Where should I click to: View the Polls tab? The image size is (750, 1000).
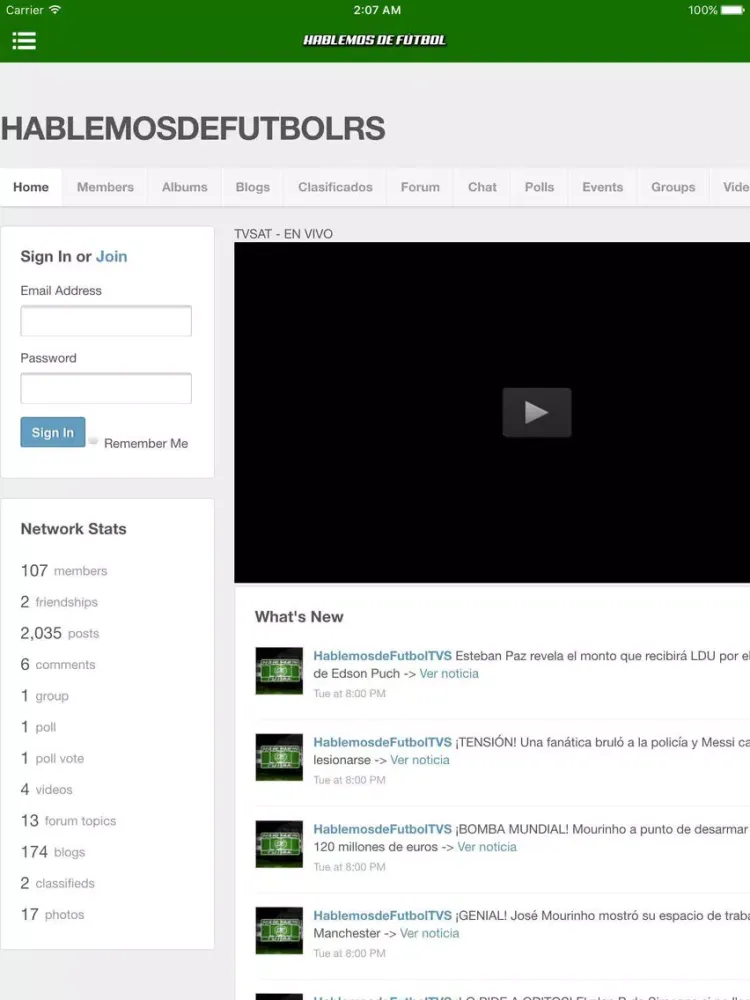(x=539, y=187)
